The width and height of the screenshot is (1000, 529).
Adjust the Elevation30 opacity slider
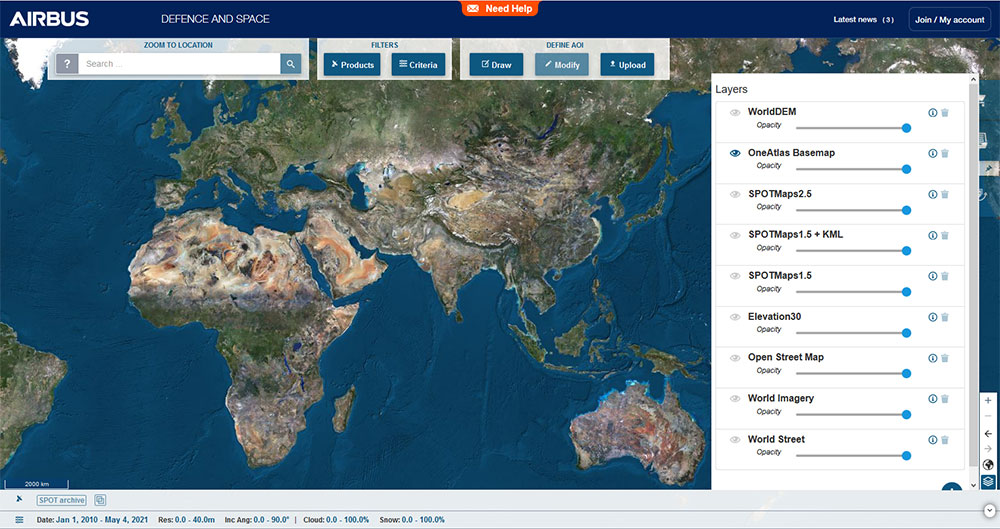[906, 333]
